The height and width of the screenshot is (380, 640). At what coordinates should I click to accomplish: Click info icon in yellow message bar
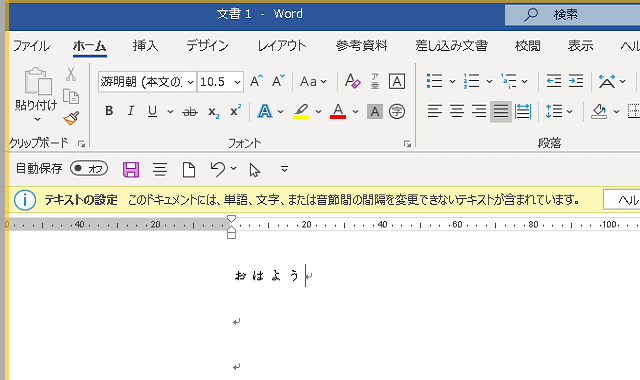(x=25, y=200)
